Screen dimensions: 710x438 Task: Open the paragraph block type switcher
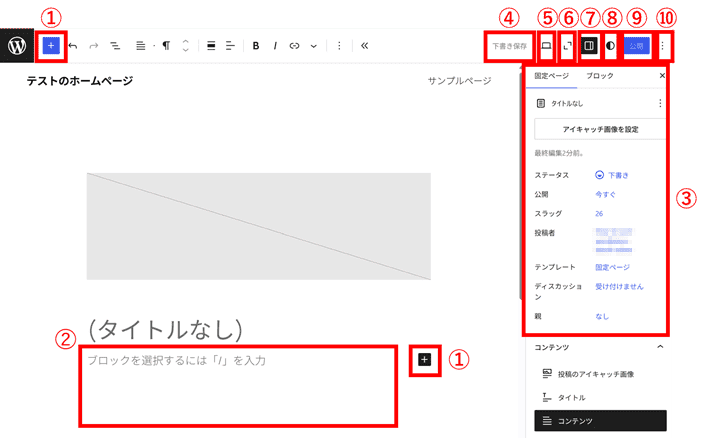coord(166,46)
